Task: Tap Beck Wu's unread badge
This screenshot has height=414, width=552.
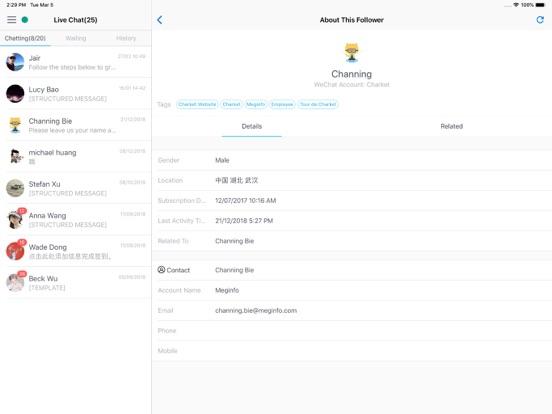Action: 22,274
